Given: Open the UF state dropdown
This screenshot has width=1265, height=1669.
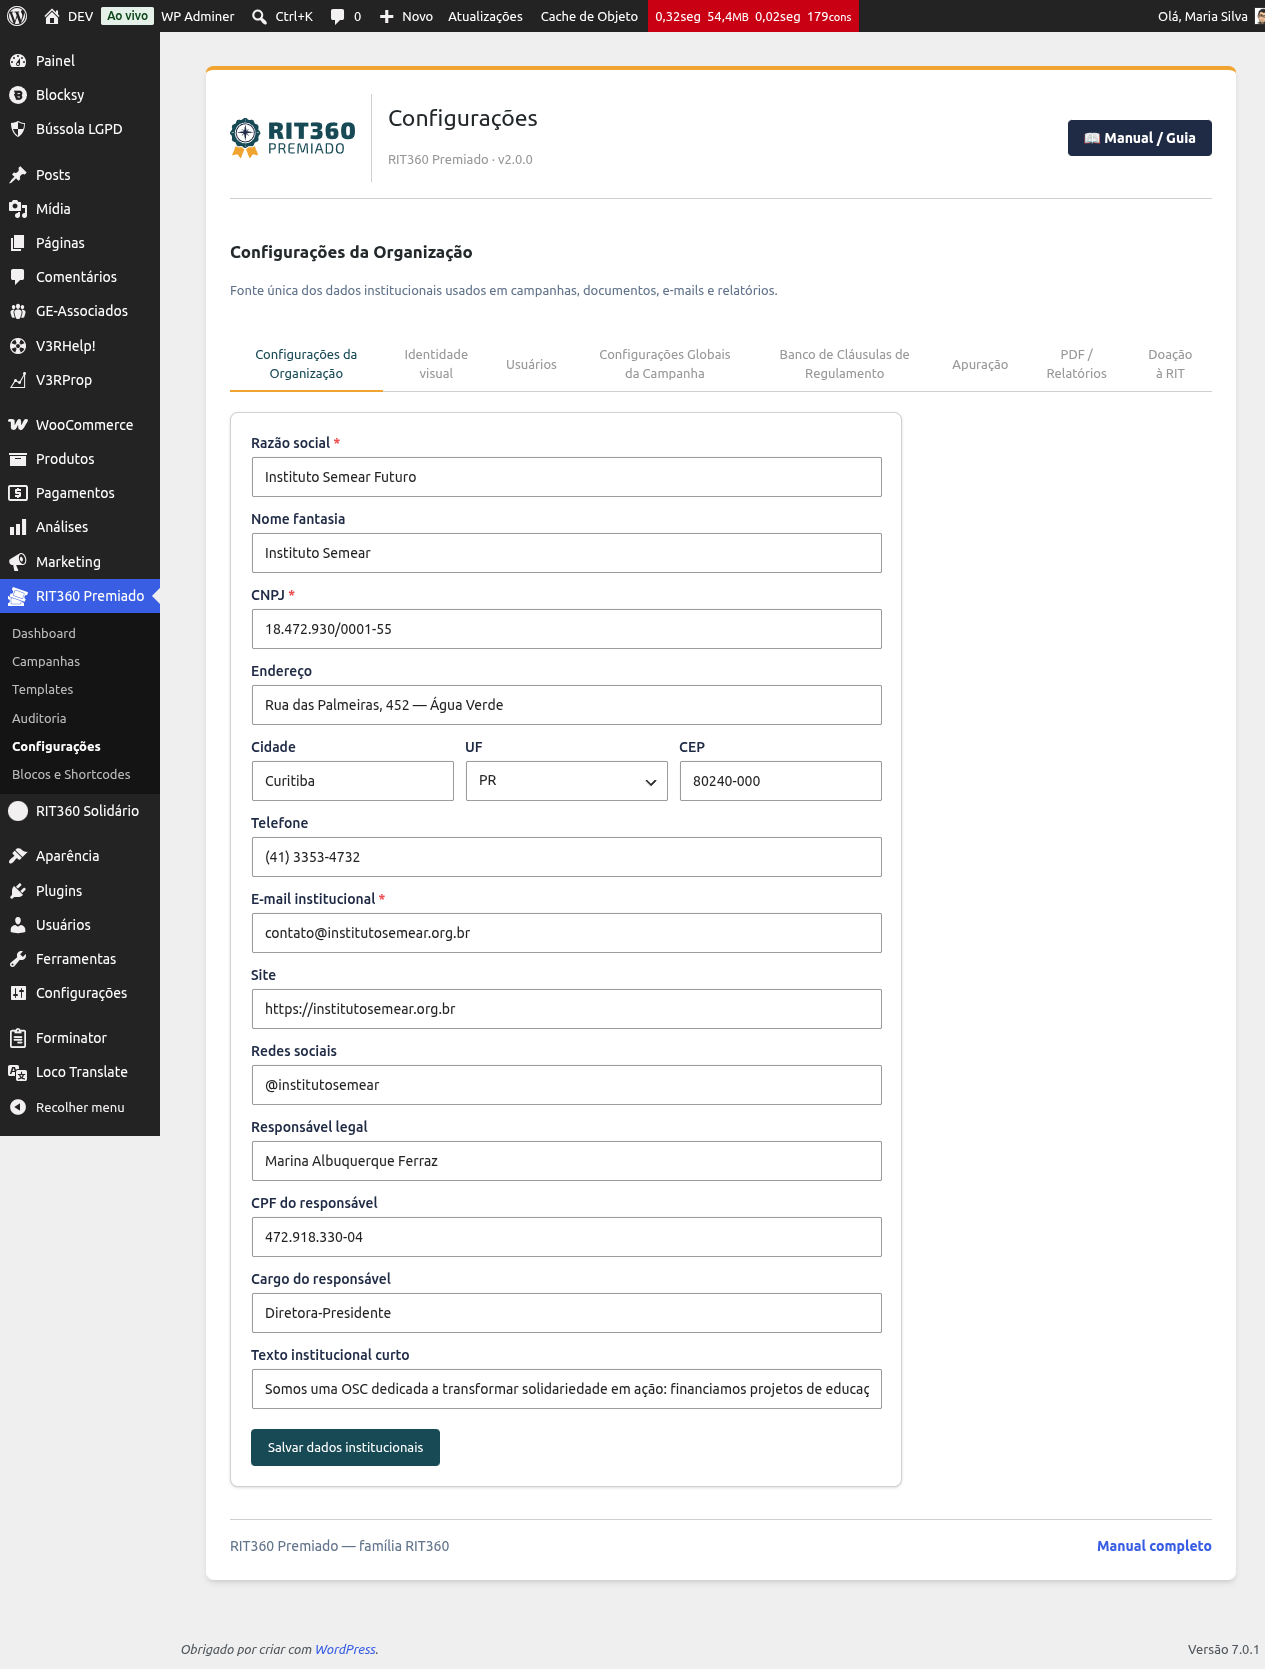Looking at the screenshot, I should click(567, 781).
